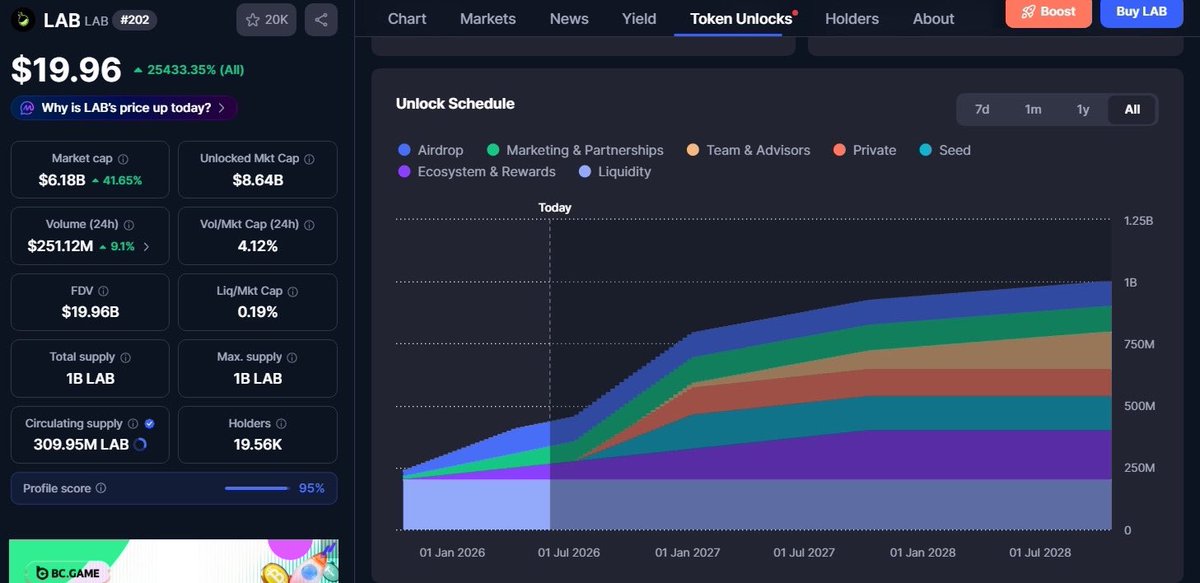Click the 0.19% Liq/Mkt Cap value

point(257,312)
